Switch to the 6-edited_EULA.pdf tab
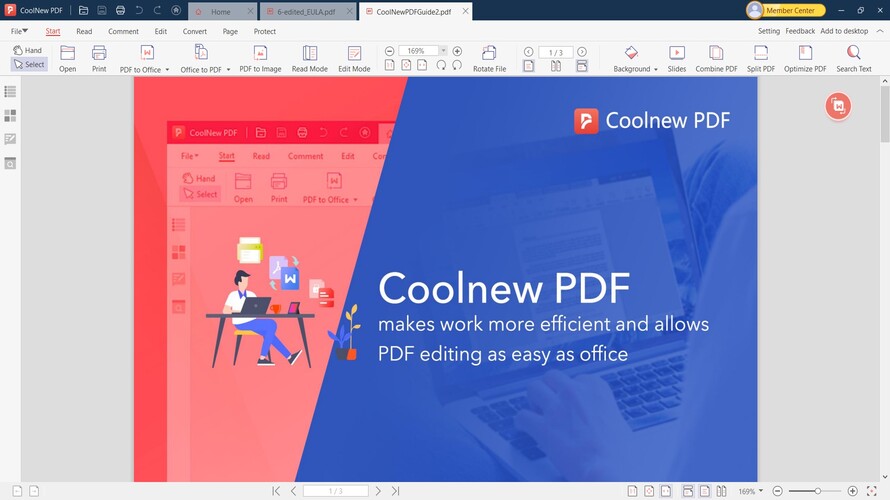This screenshot has width=890, height=500. (306, 12)
